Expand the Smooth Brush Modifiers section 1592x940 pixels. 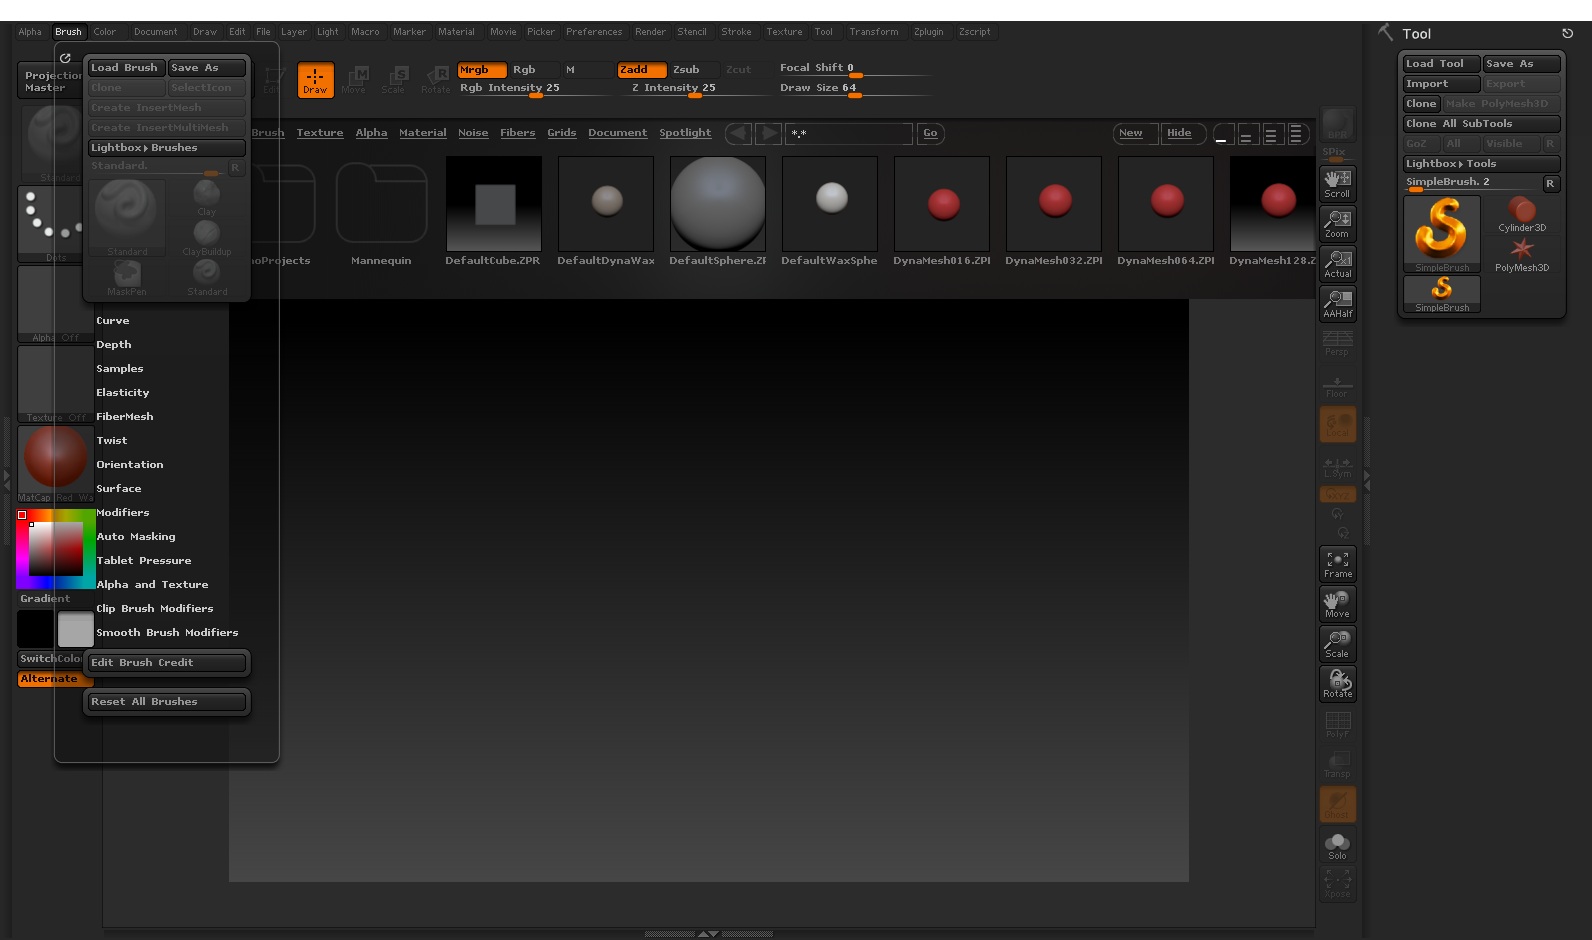point(167,633)
